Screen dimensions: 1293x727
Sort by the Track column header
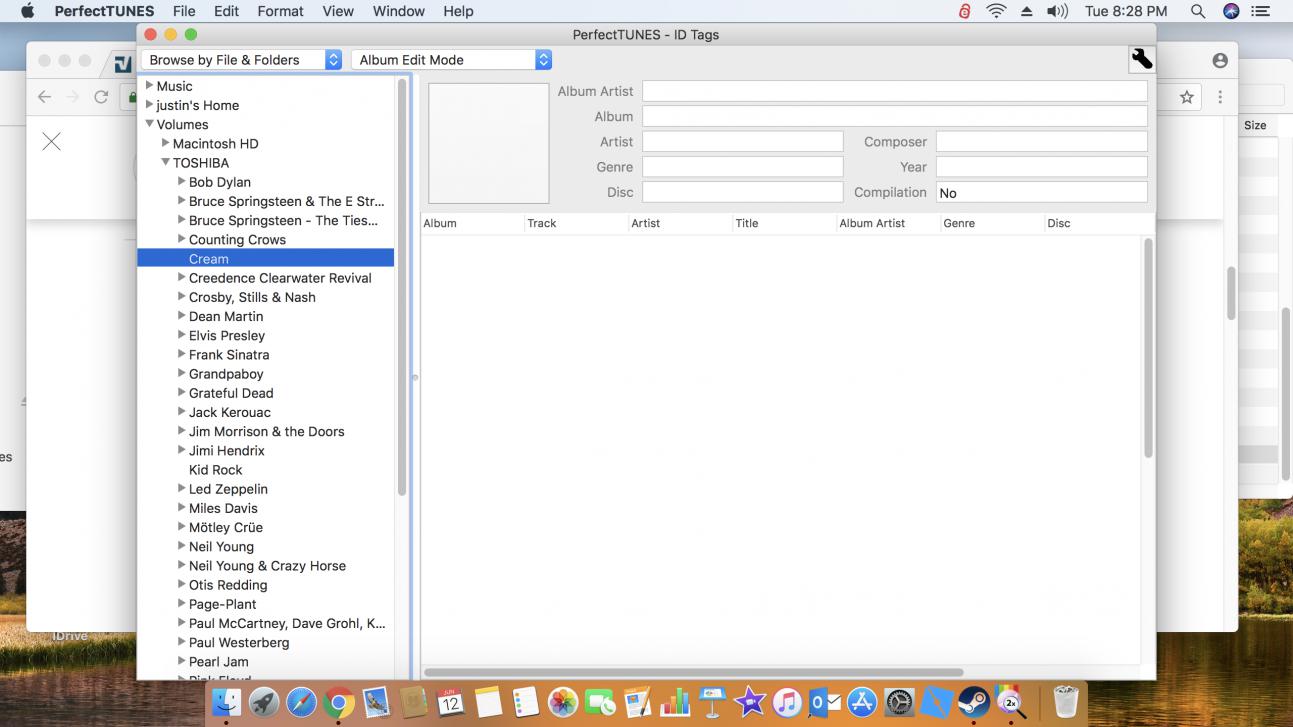point(575,223)
